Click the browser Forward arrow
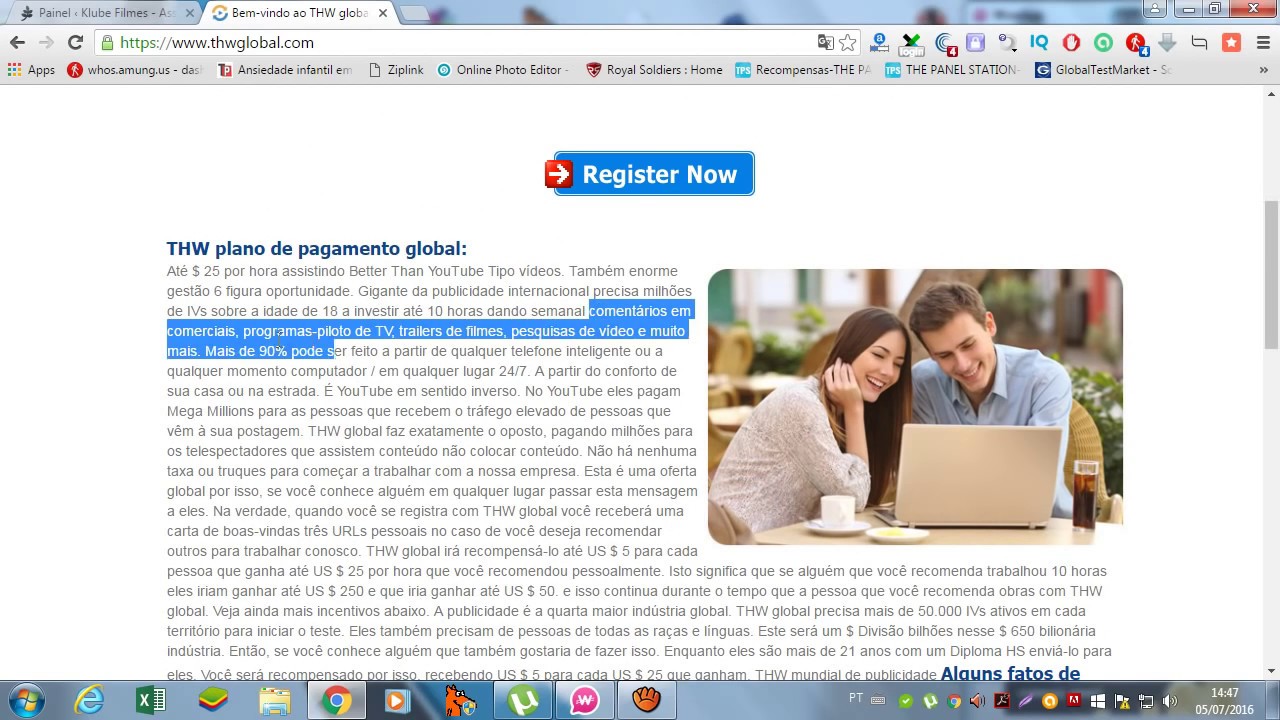This screenshot has height=720, width=1280. click(46, 42)
